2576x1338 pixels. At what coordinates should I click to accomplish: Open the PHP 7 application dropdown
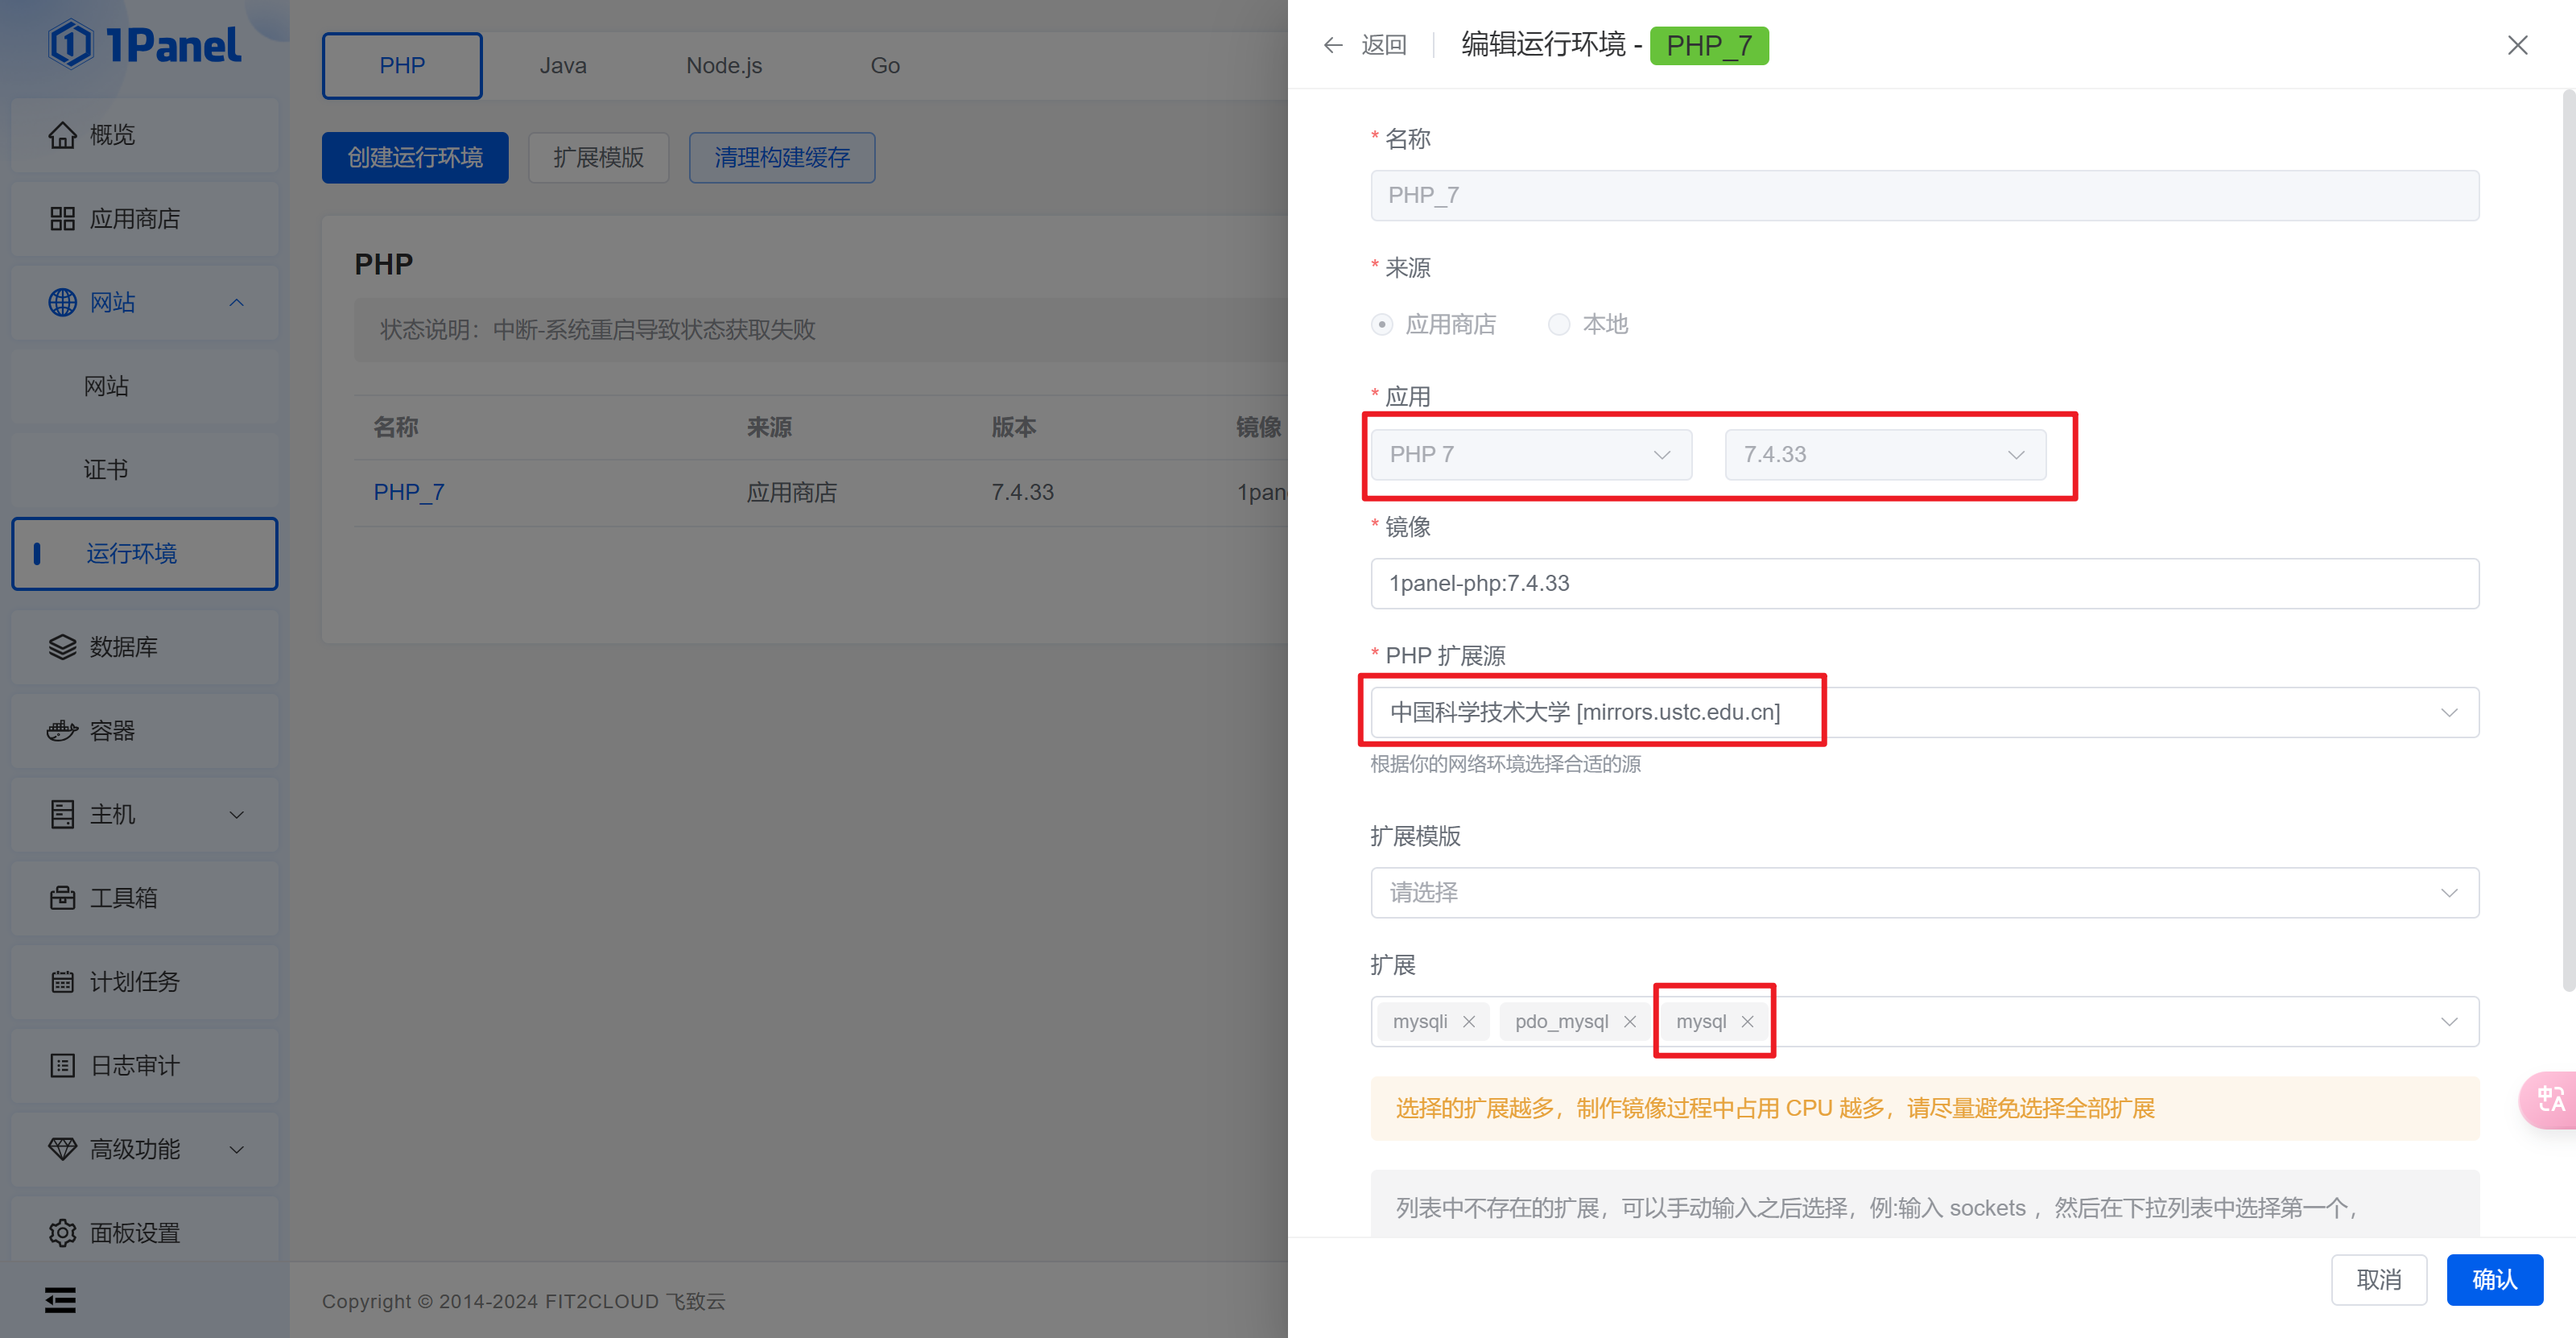[1530, 454]
